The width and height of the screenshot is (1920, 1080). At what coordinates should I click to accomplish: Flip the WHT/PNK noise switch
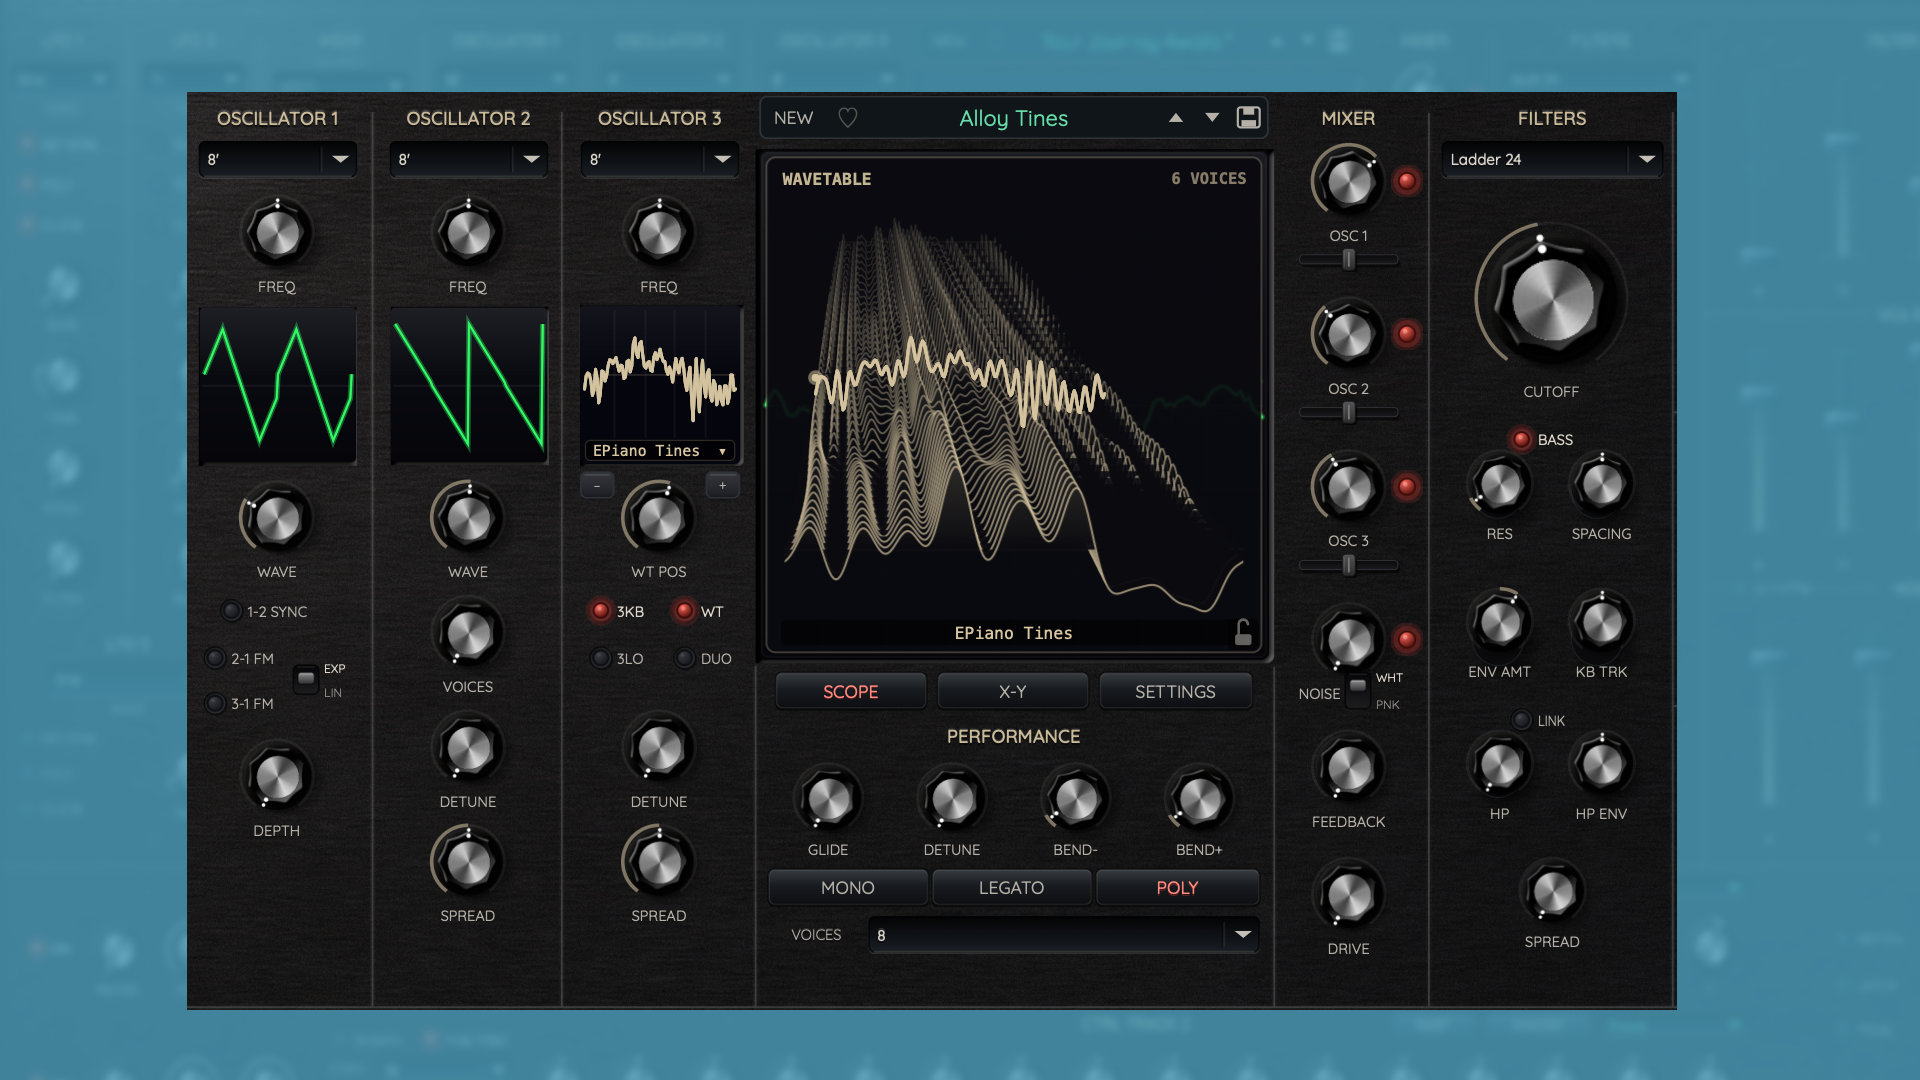(1357, 690)
